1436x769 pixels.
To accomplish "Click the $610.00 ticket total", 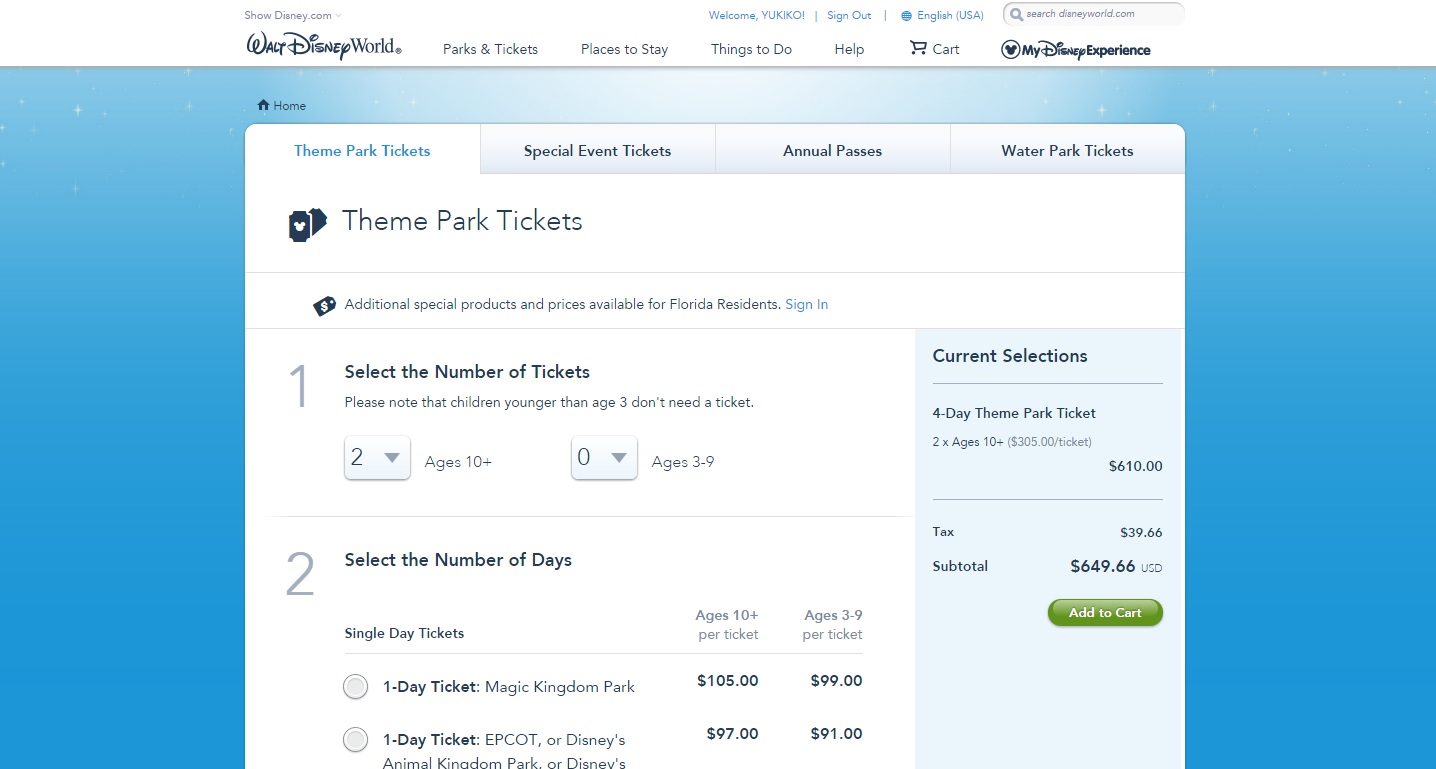I will [1136, 466].
